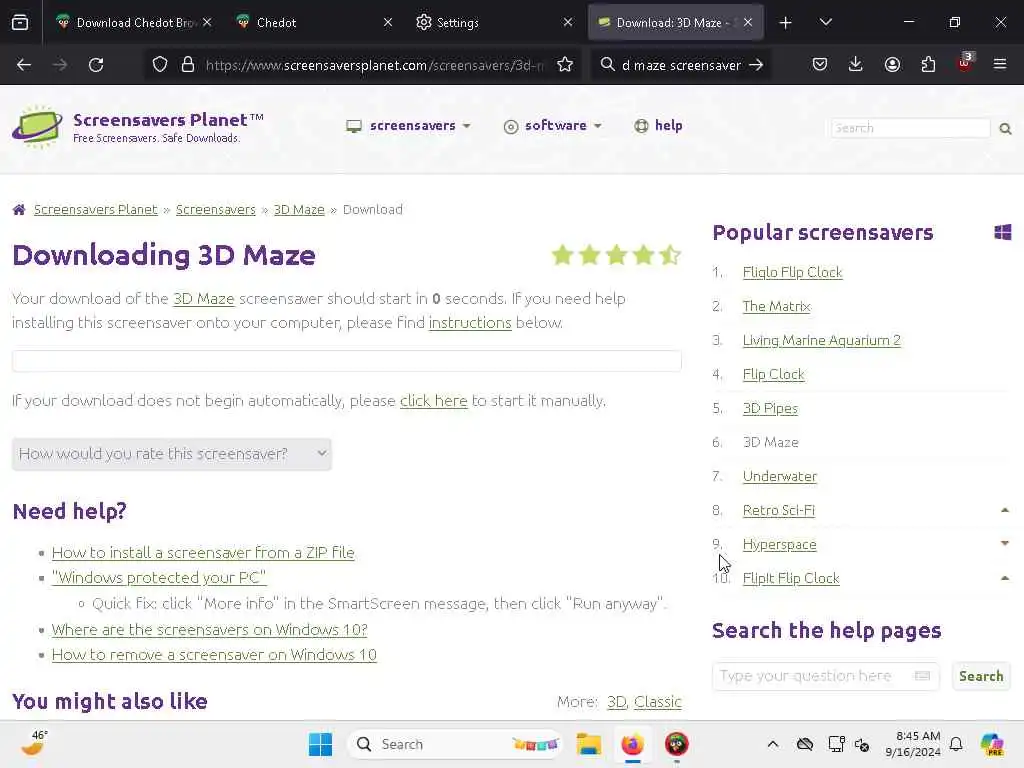This screenshot has height=768, width=1024.
Task: Click the site search magnifier icon
Action: point(1006,129)
